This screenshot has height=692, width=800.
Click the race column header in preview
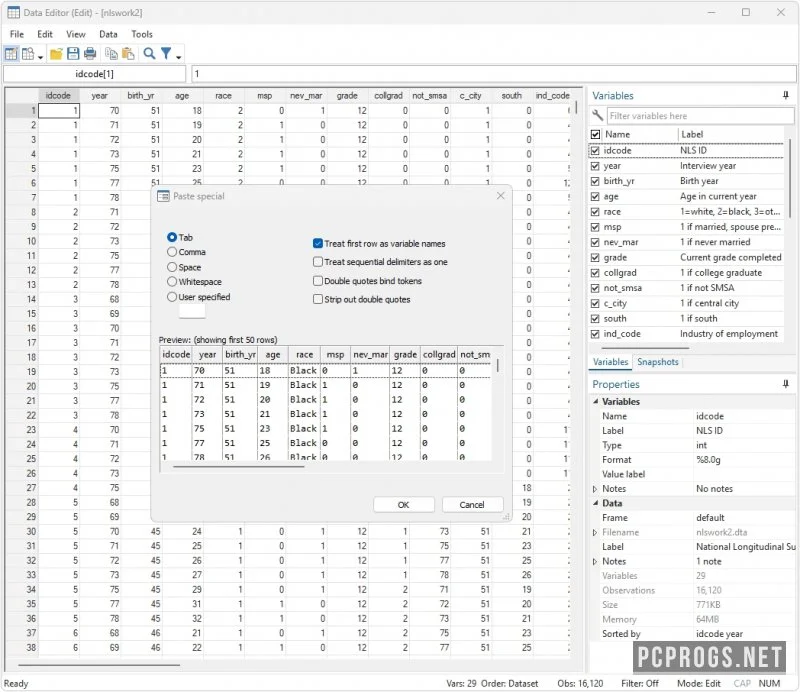(305, 354)
